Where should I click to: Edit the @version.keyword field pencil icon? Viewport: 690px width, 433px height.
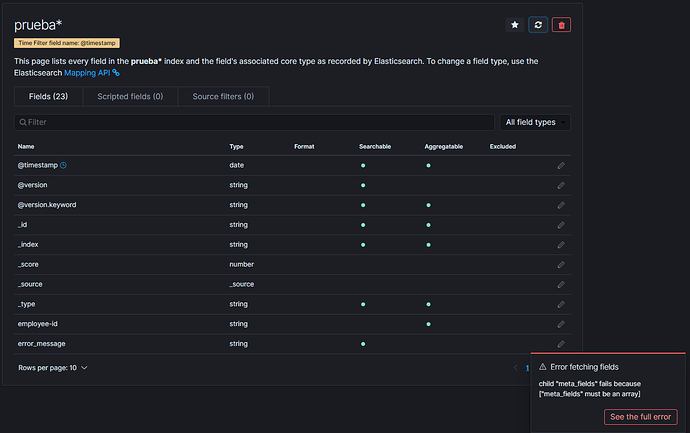coord(561,205)
